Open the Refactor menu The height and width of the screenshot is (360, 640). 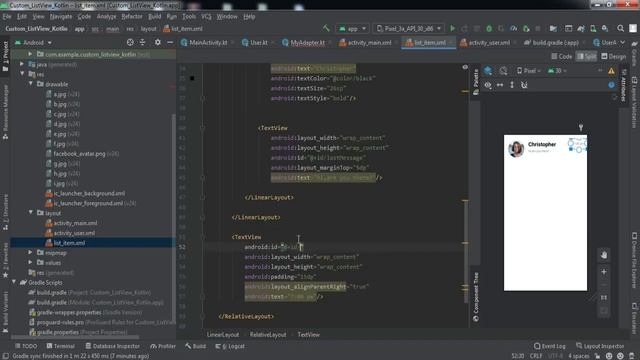click(x=131, y=16)
